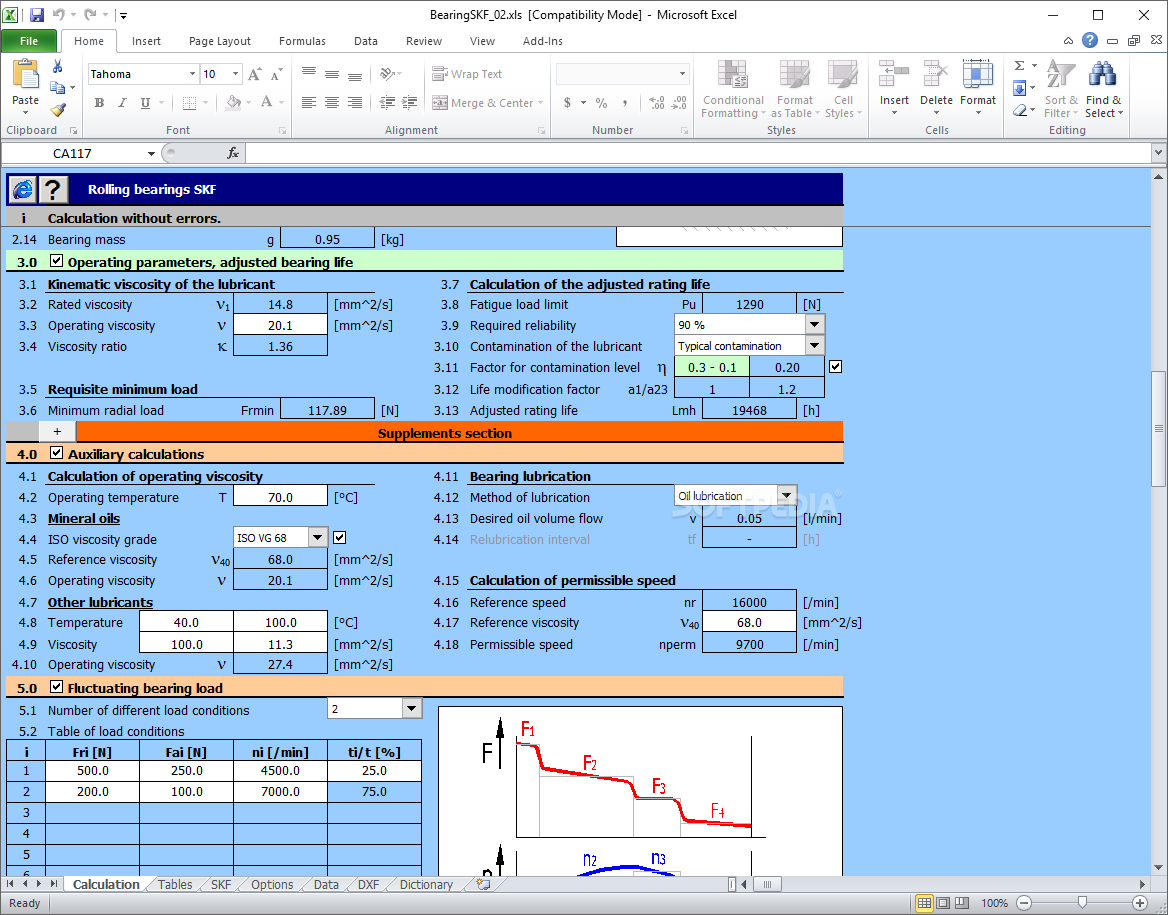
Task: Open Oil lubrication method dropdown
Action: (787, 495)
